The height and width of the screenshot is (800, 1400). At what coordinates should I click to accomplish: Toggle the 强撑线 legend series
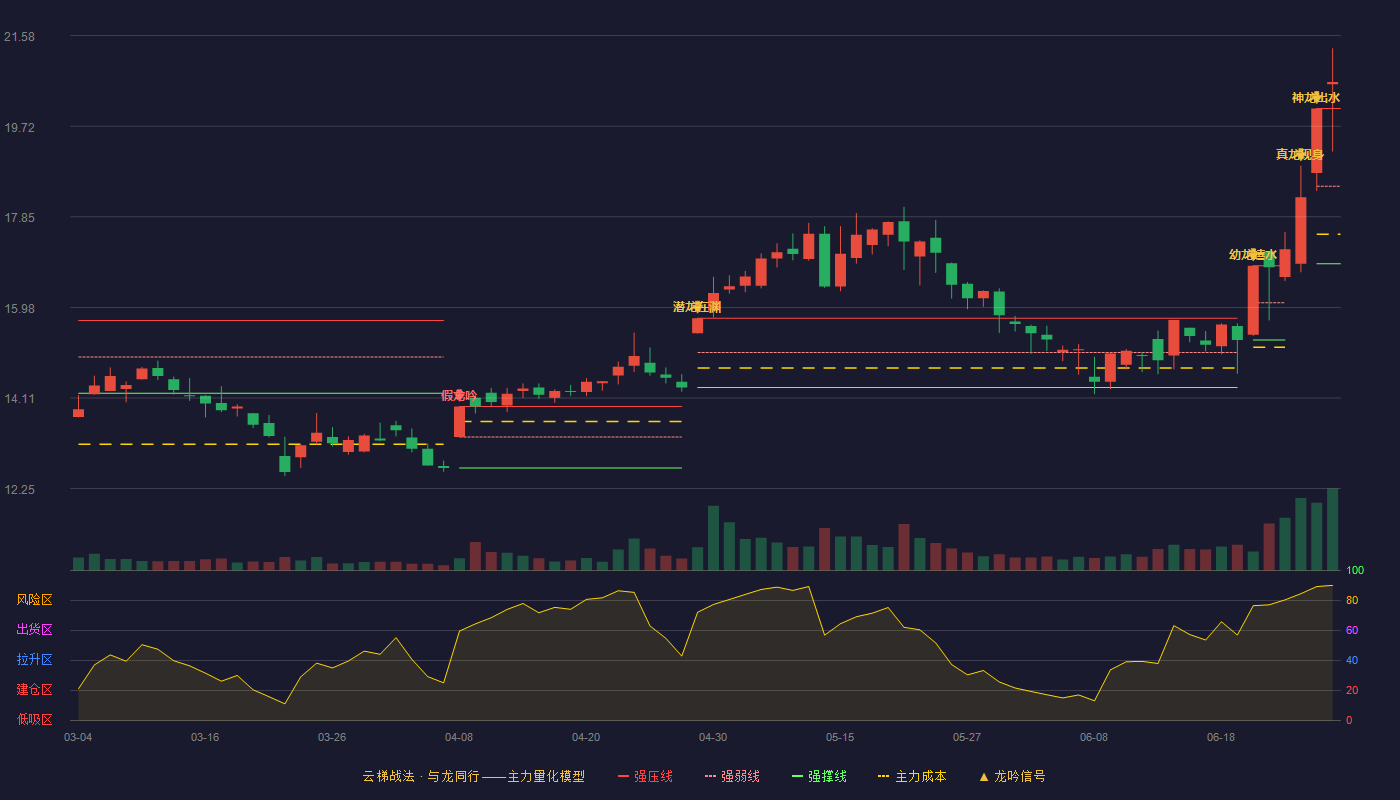[x=819, y=776]
